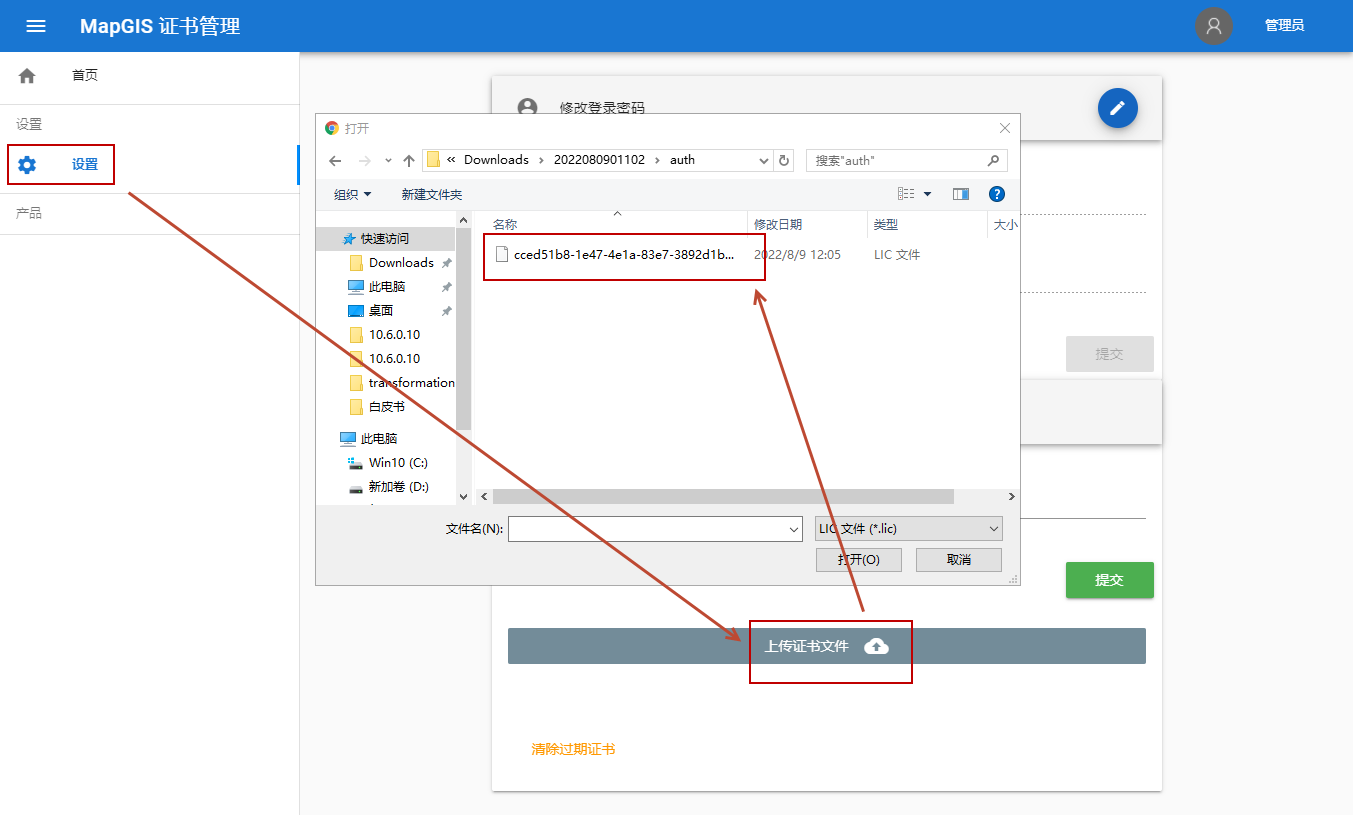Click the 取消 button in the dialog
The width and height of the screenshot is (1353, 815).
click(959, 560)
